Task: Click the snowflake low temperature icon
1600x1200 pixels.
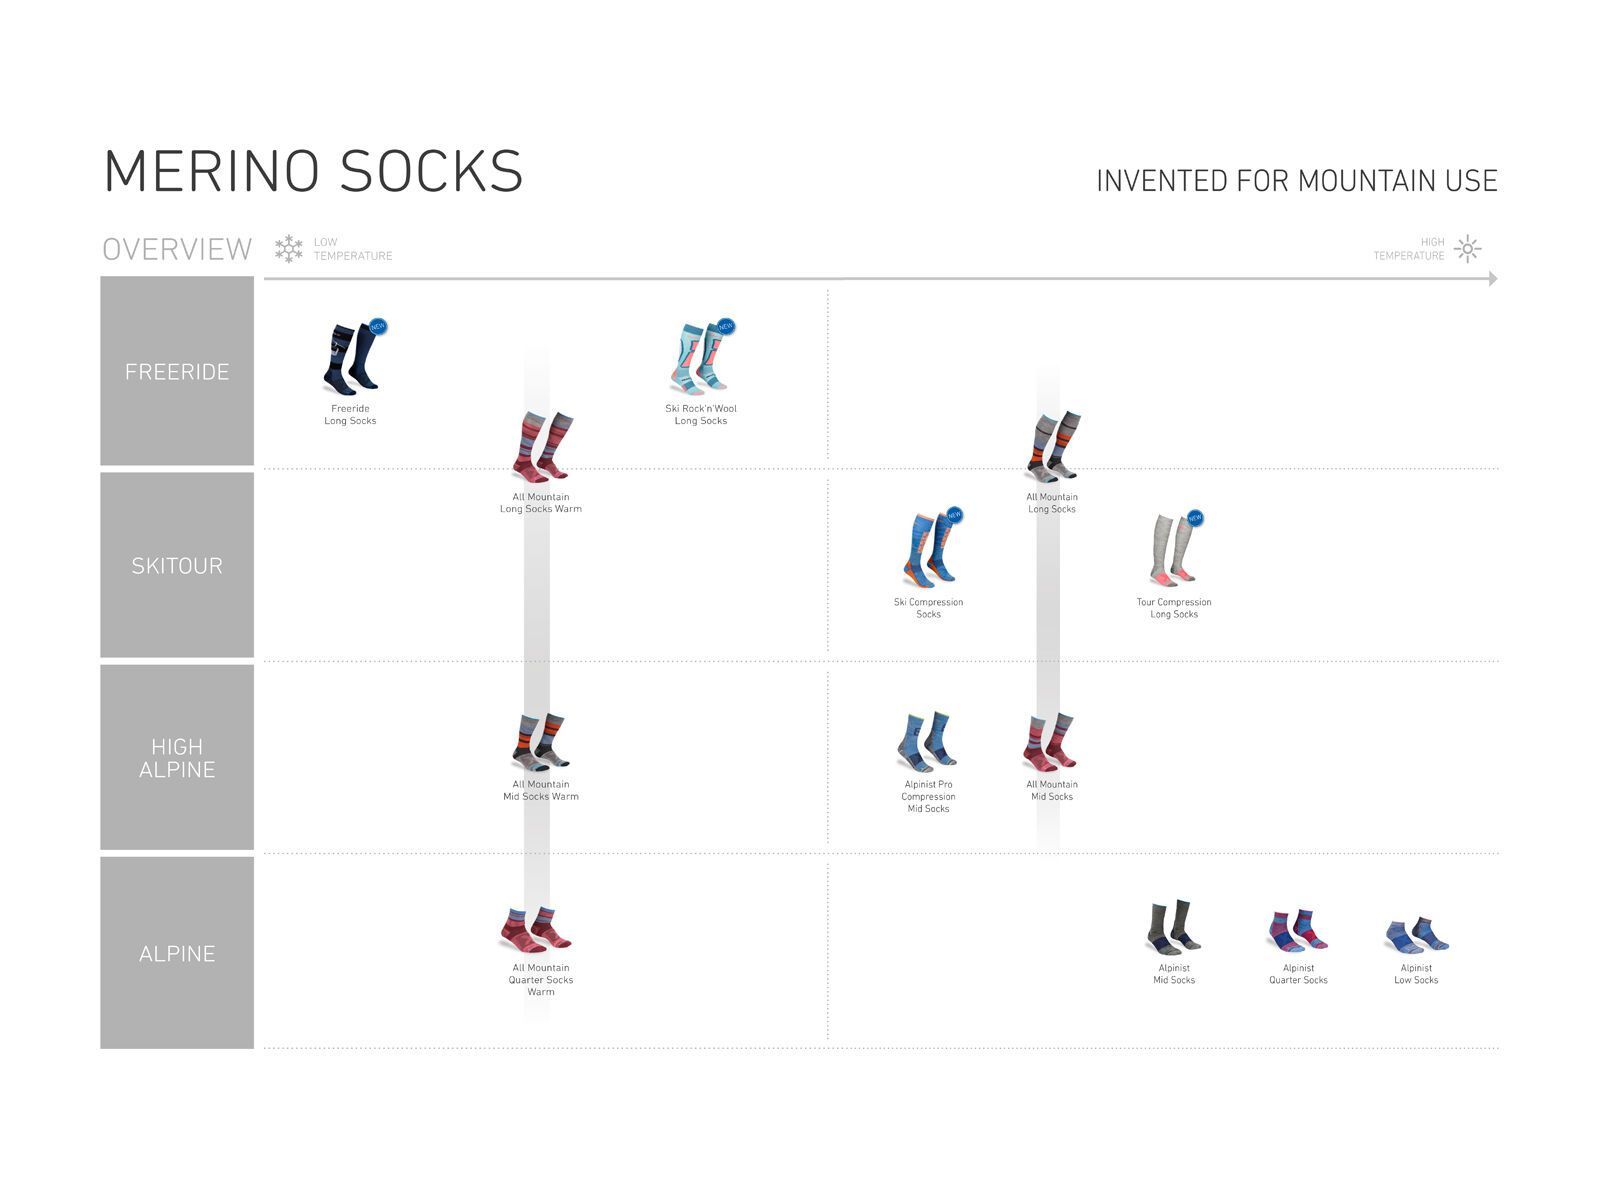Action: (x=289, y=249)
